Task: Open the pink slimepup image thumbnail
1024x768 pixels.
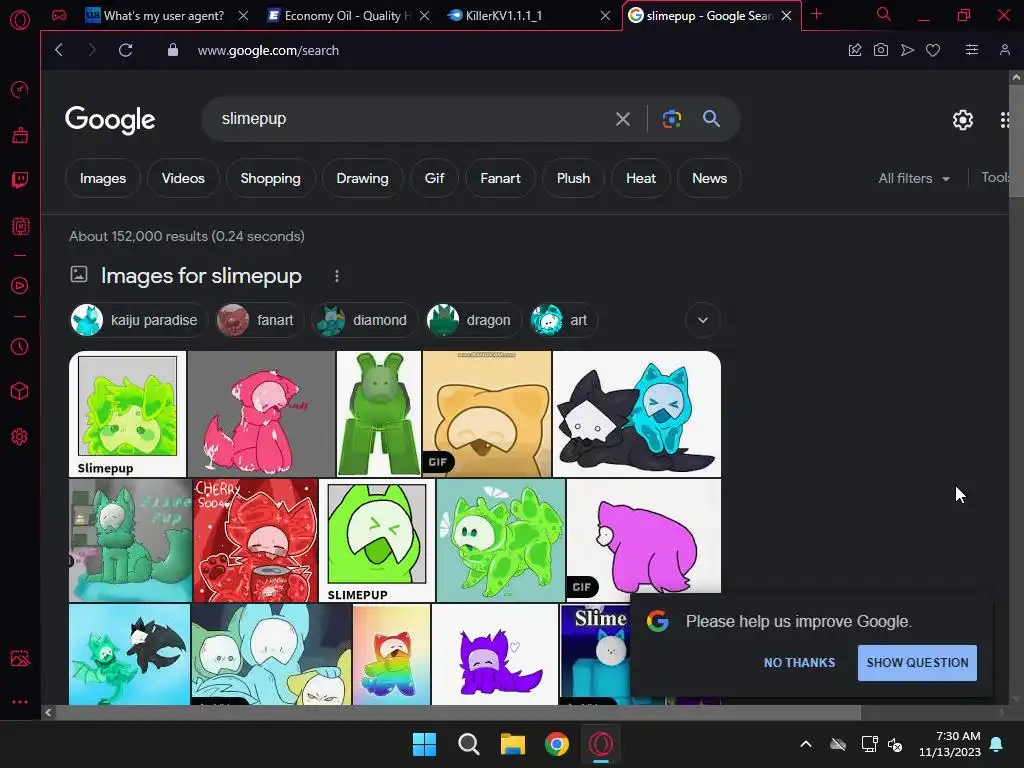Action: click(x=261, y=414)
